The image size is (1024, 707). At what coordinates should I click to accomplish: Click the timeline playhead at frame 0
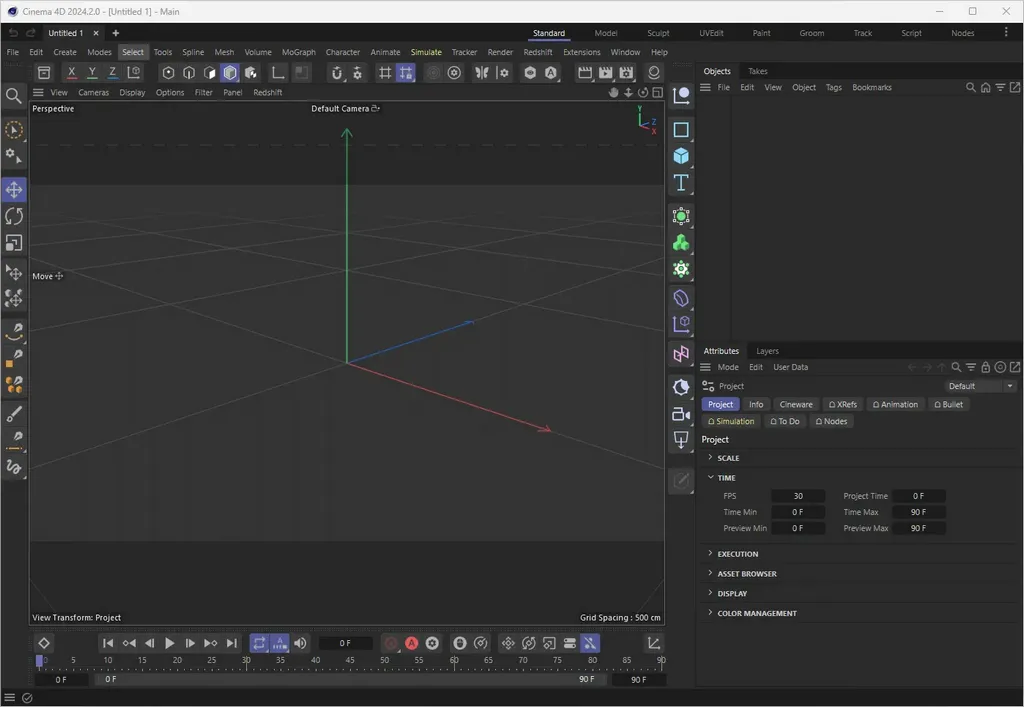pos(39,661)
